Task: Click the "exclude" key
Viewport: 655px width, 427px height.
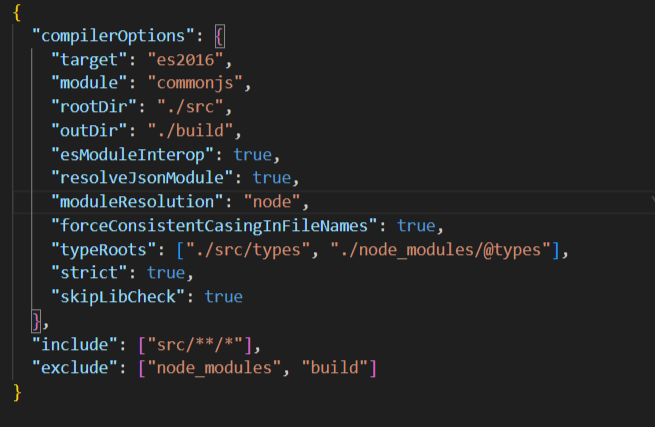Action: coord(75,368)
